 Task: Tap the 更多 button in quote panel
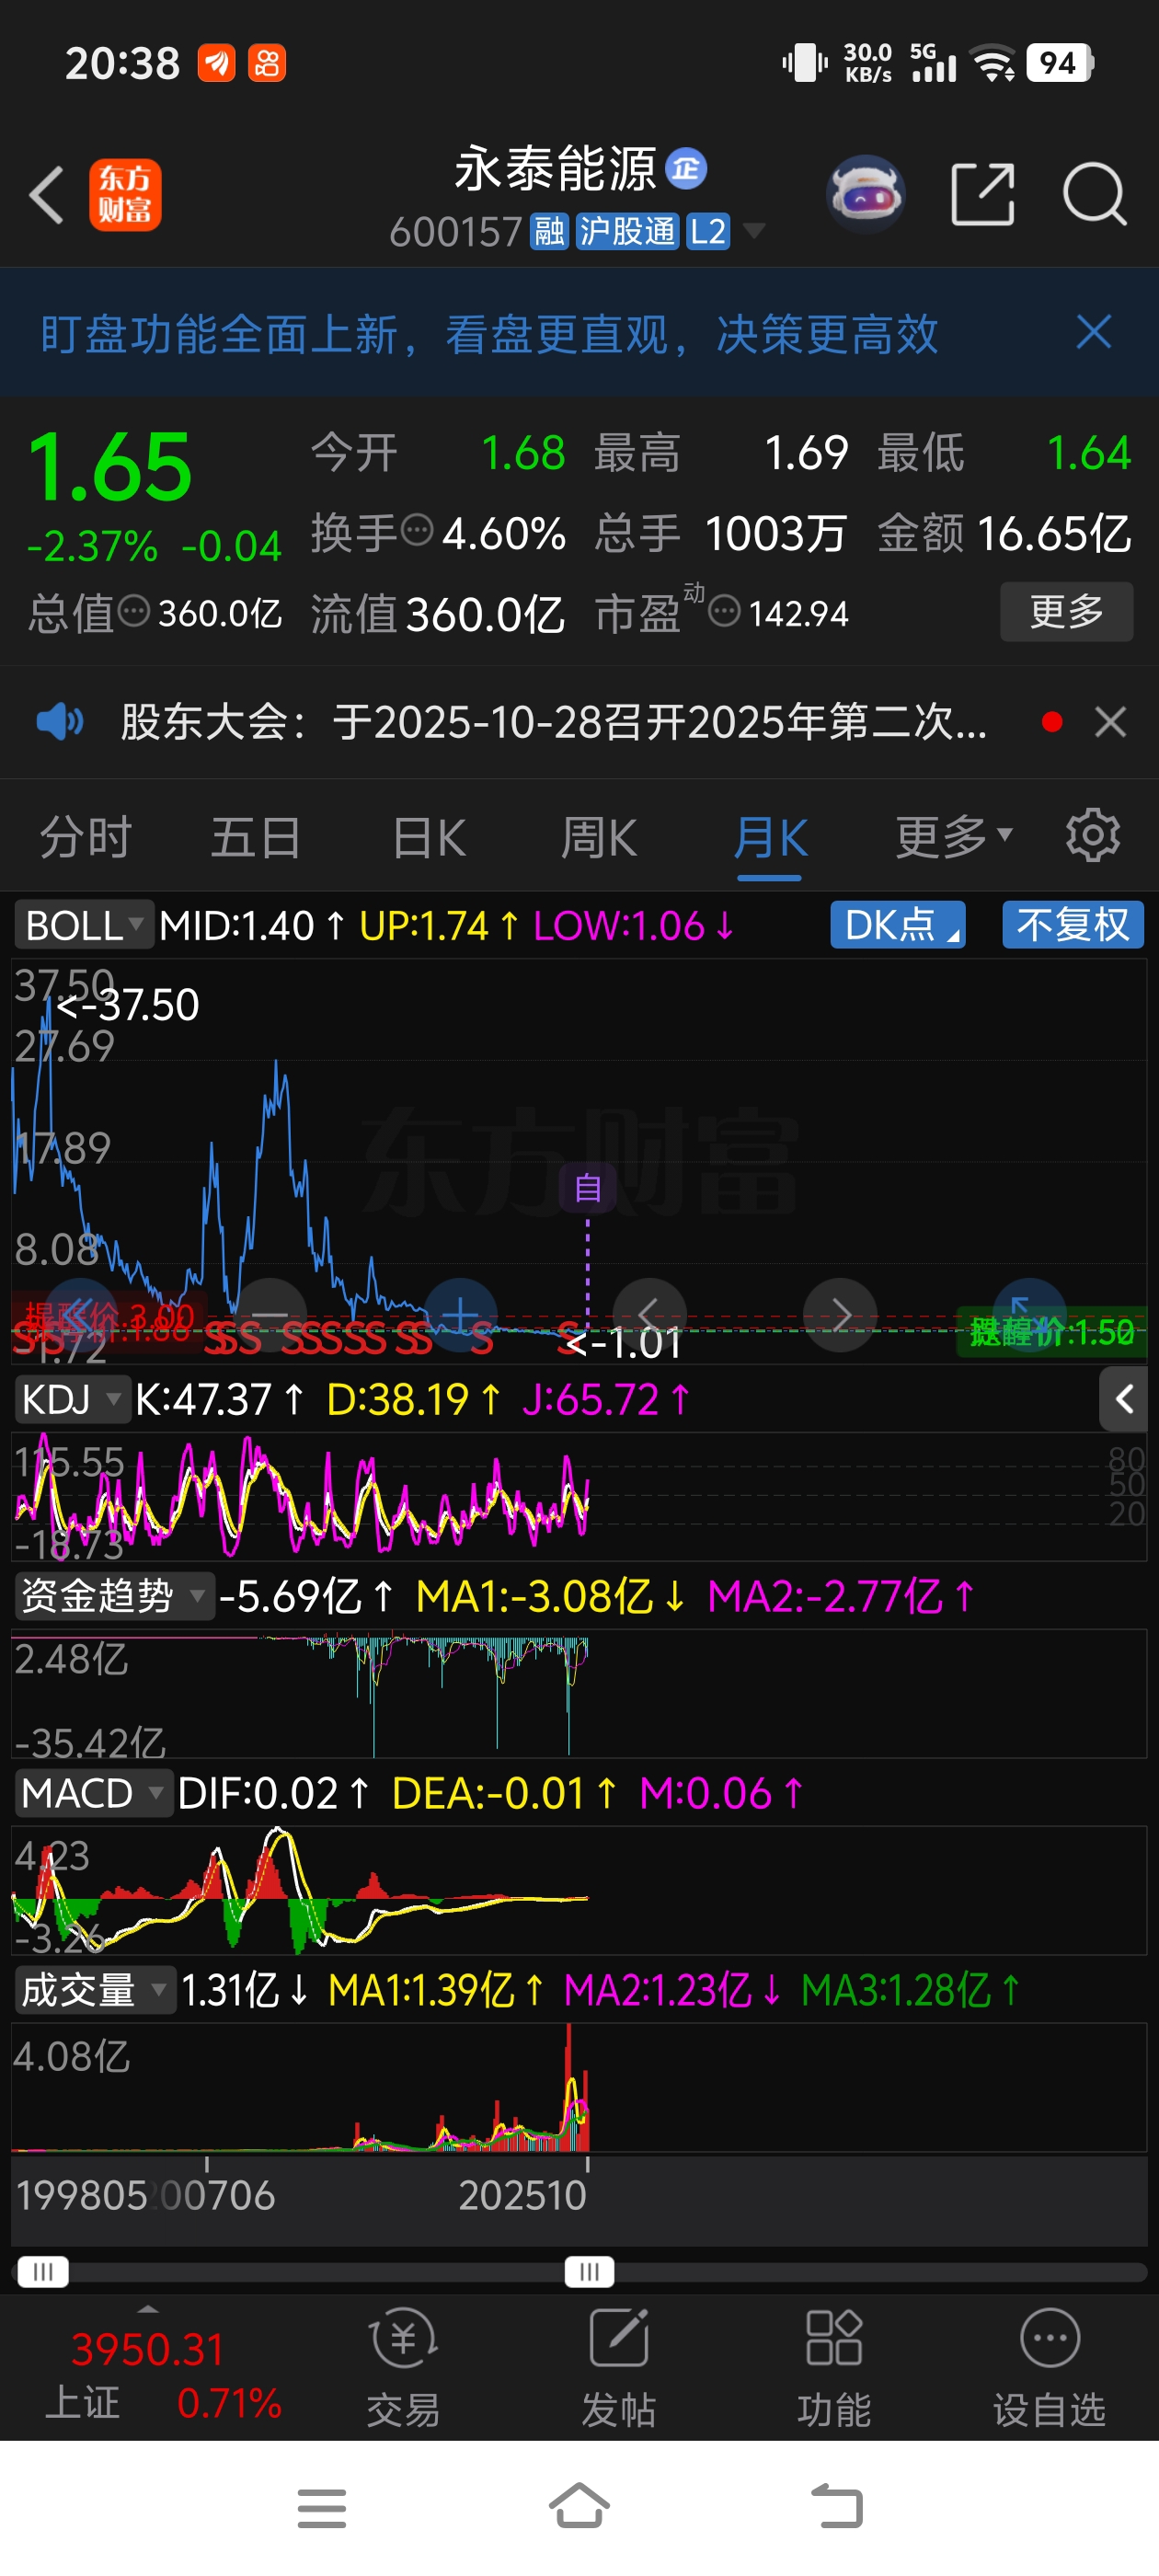point(1066,611)
